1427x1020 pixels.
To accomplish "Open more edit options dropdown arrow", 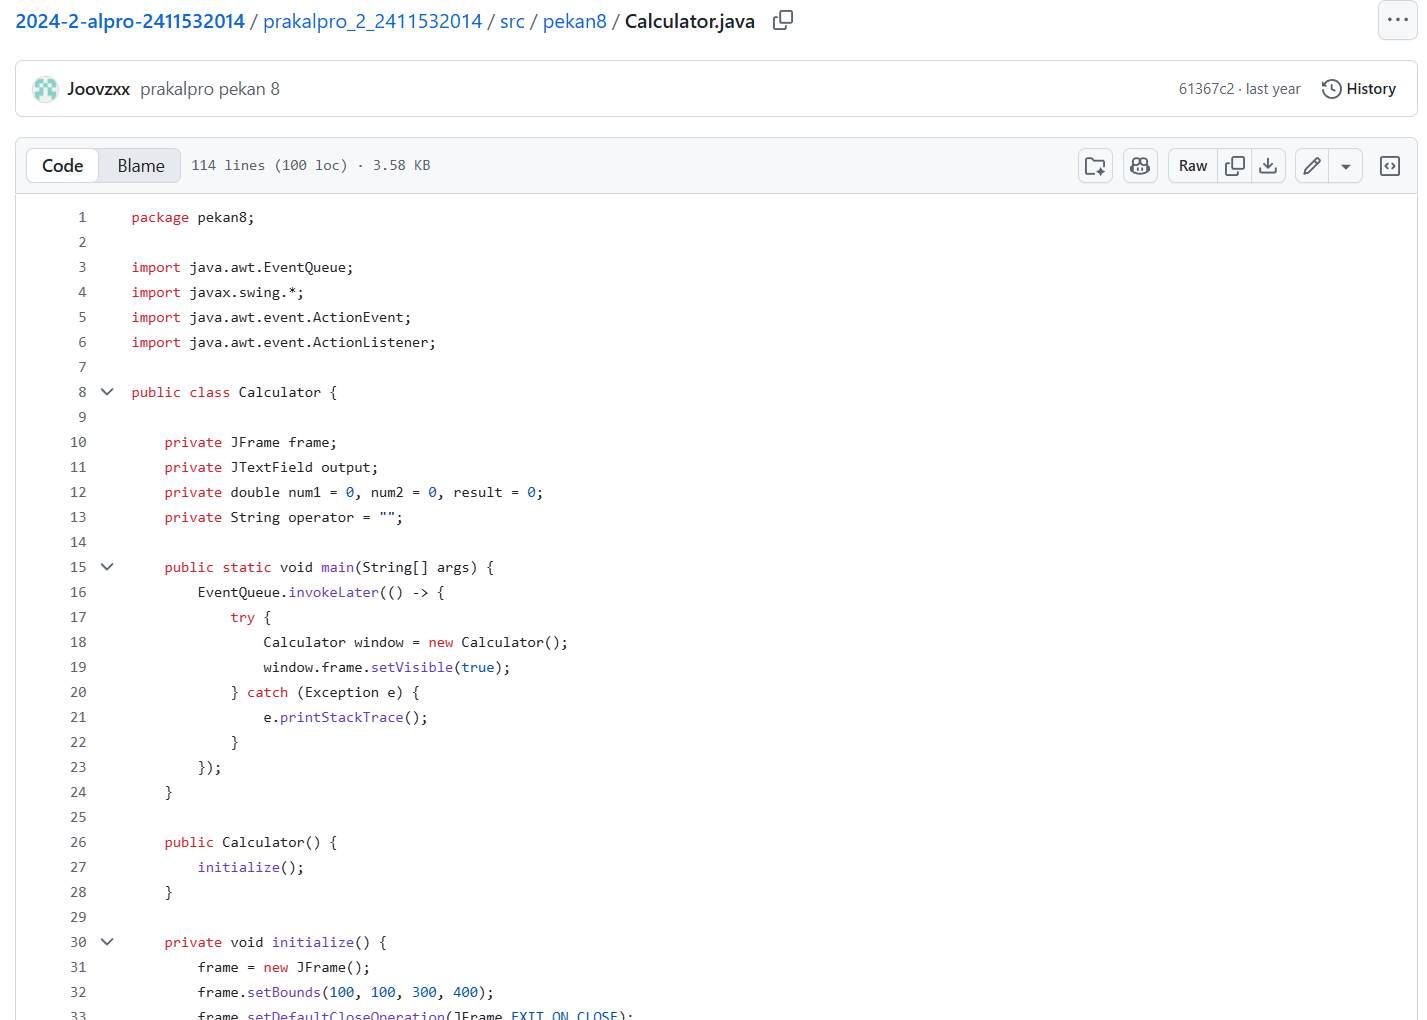I will coord(1346,166).
